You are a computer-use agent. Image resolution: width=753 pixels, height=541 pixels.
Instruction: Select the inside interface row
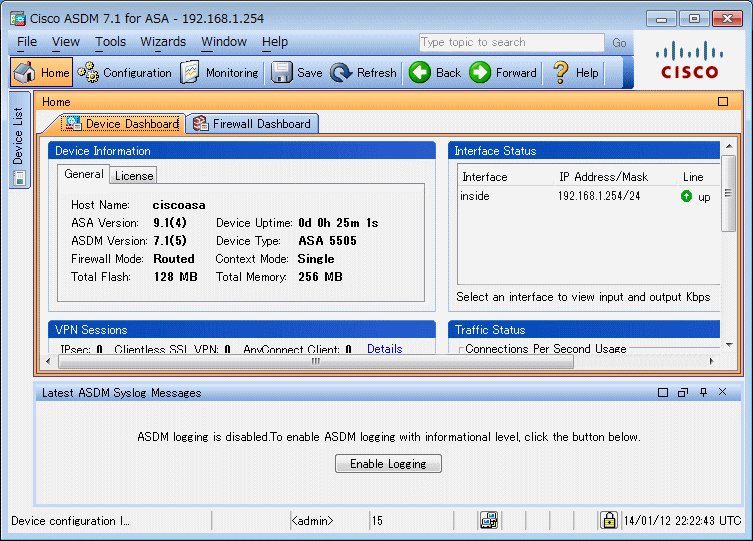coord(588,196)
